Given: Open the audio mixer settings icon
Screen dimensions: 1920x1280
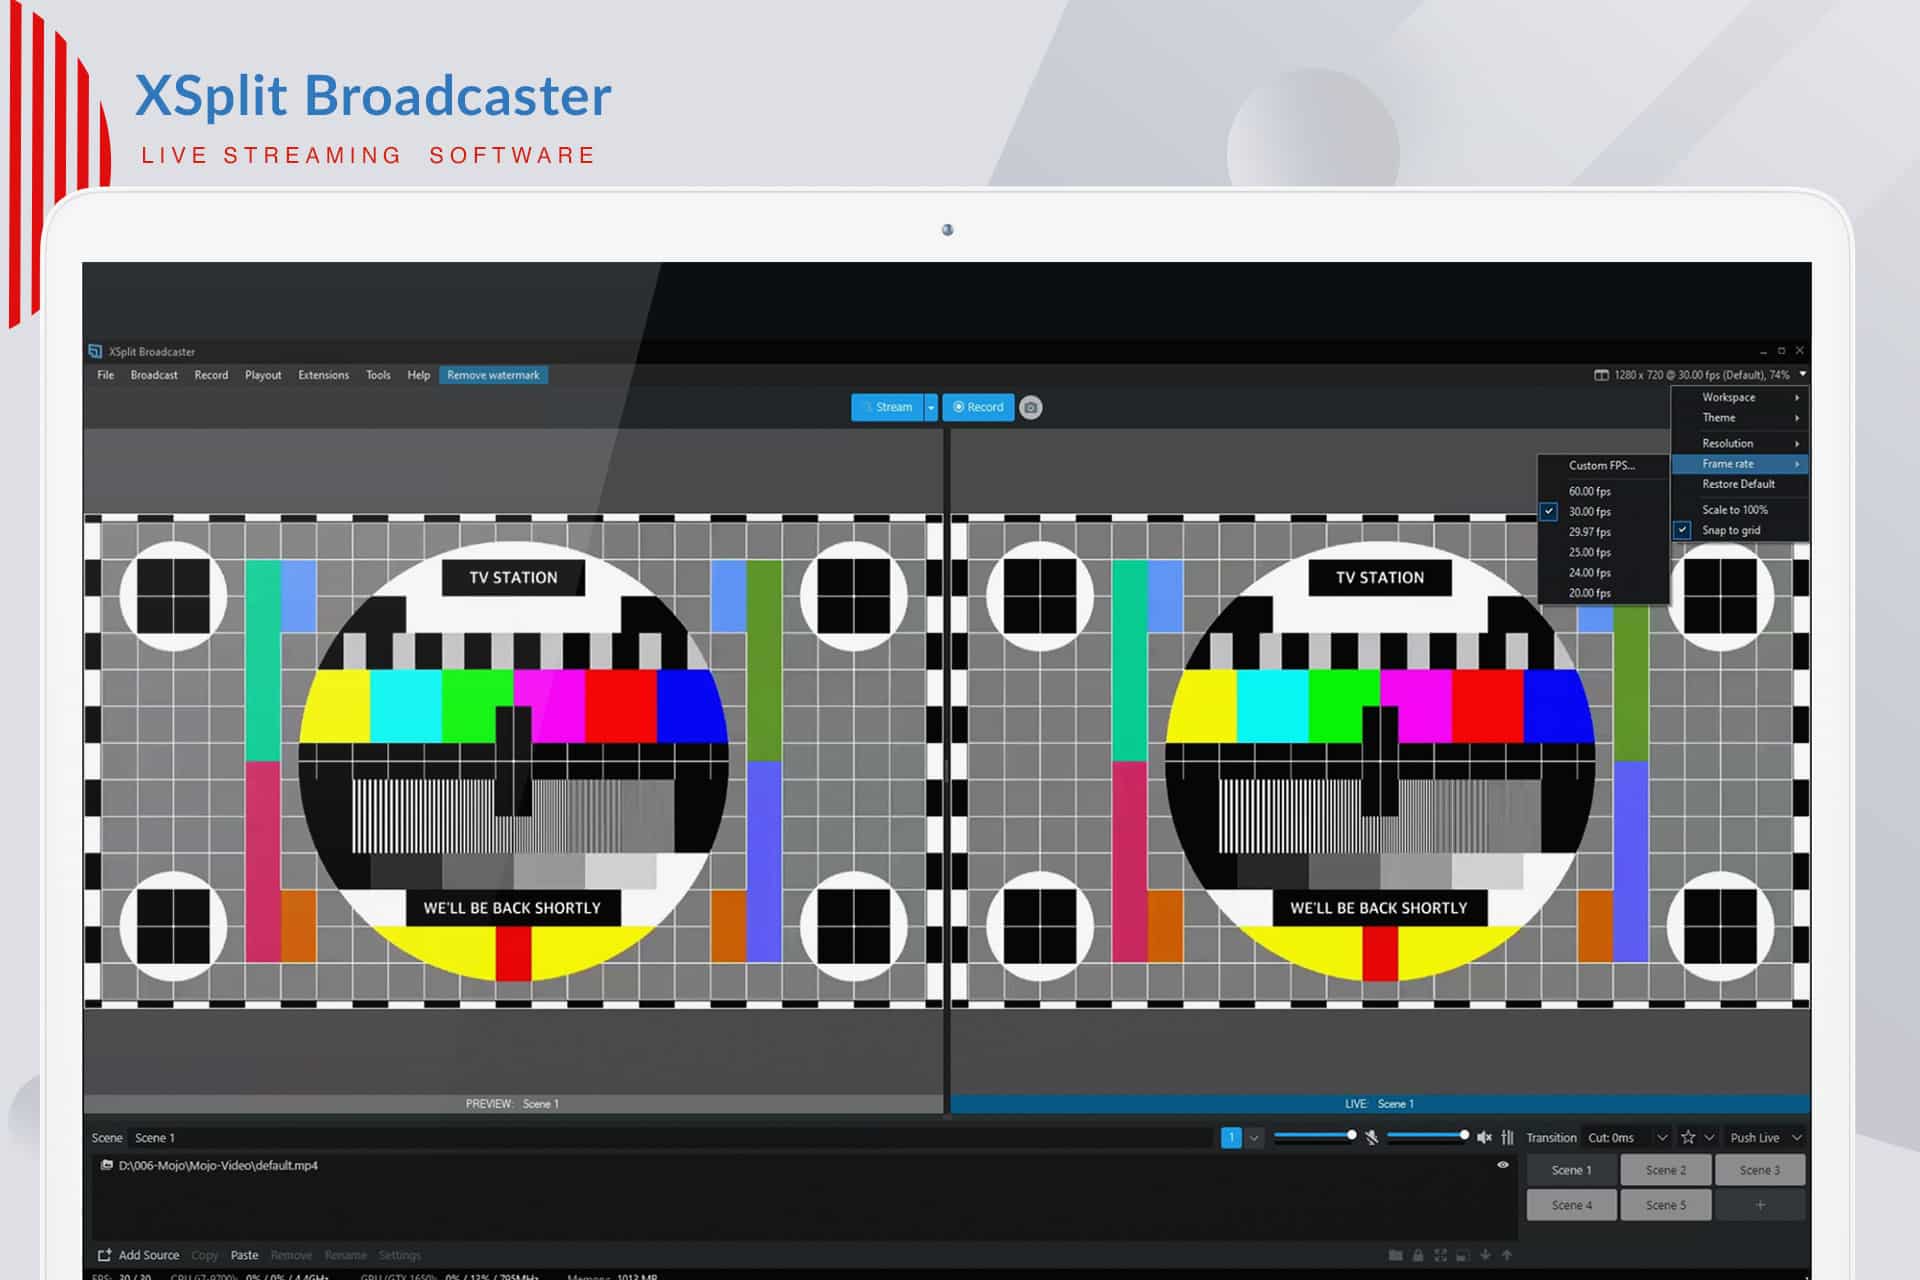Looking at the screenshot, I should tap(1507, 1137).
